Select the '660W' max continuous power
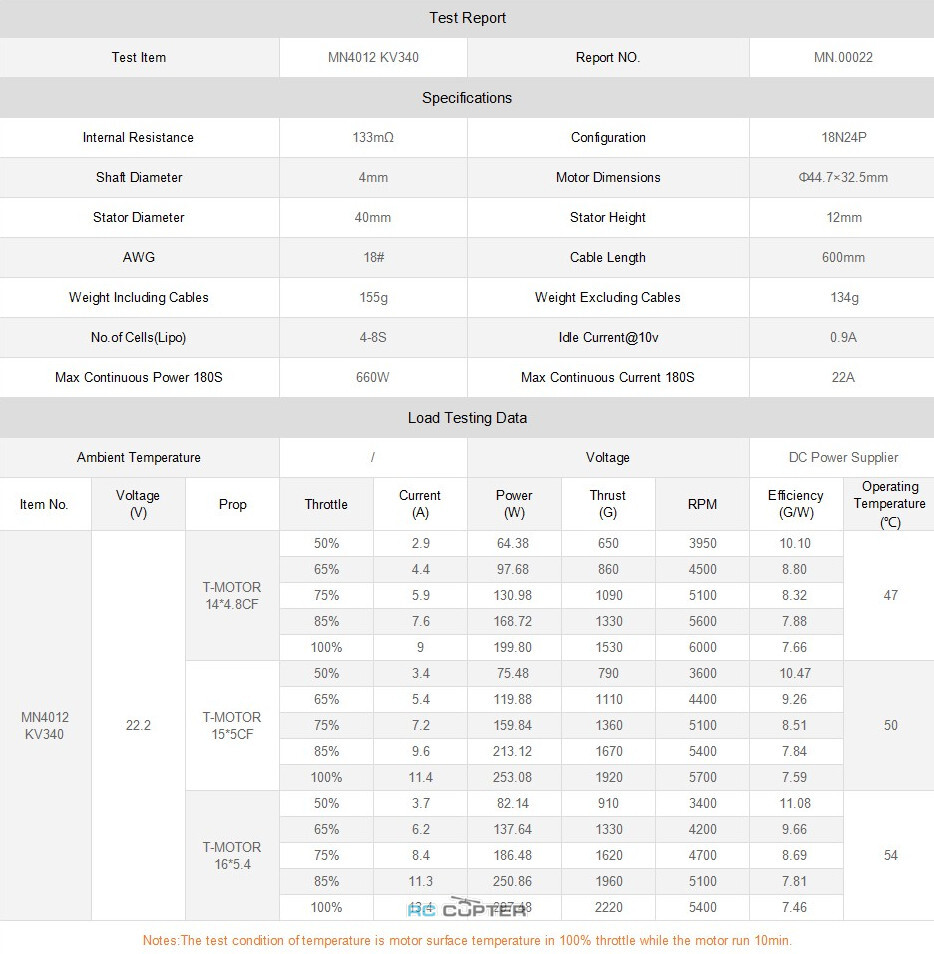 (x=372, y=377)
